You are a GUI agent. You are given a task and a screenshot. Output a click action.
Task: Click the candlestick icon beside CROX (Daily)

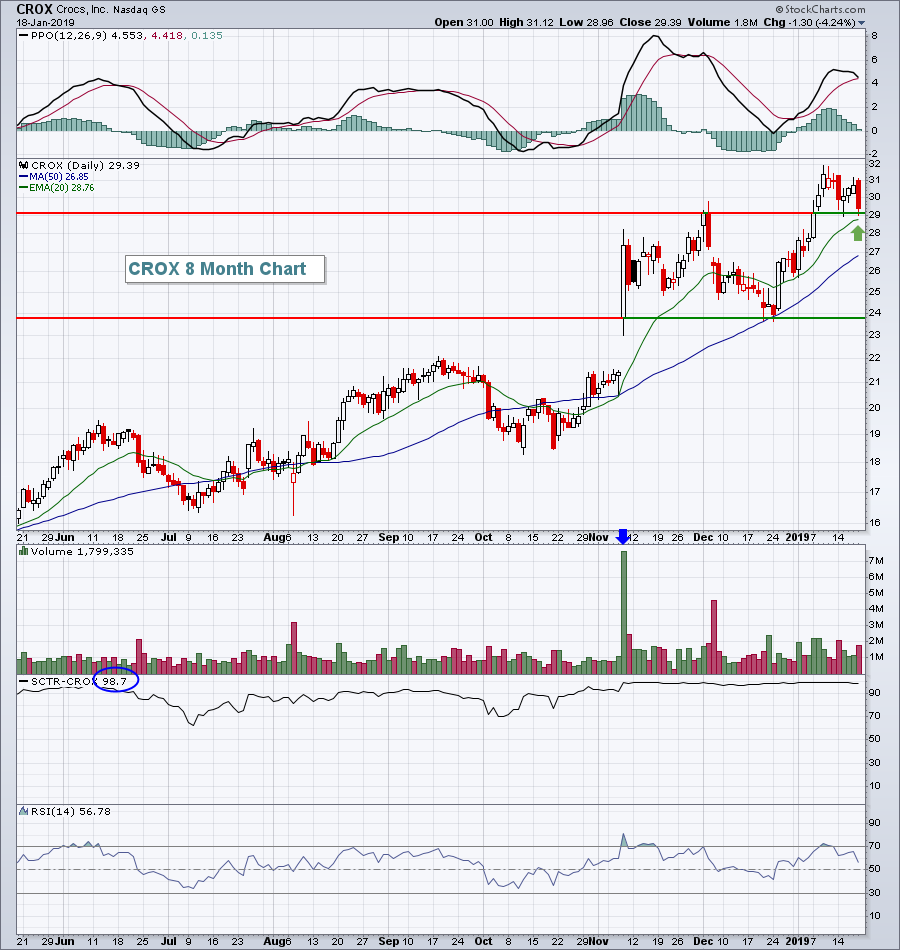(24, 165)
